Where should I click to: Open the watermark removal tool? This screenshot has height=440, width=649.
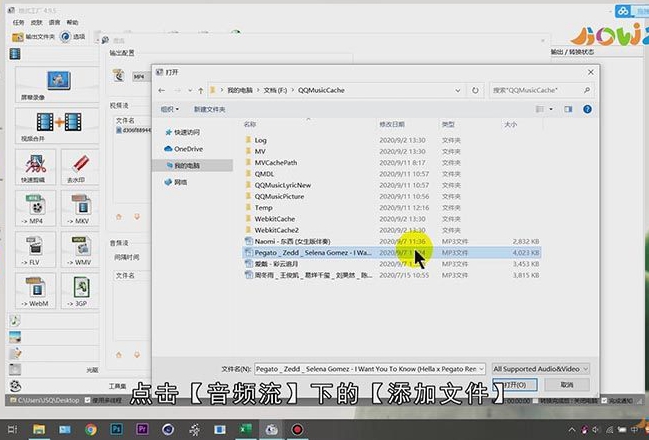pos(80,167)
